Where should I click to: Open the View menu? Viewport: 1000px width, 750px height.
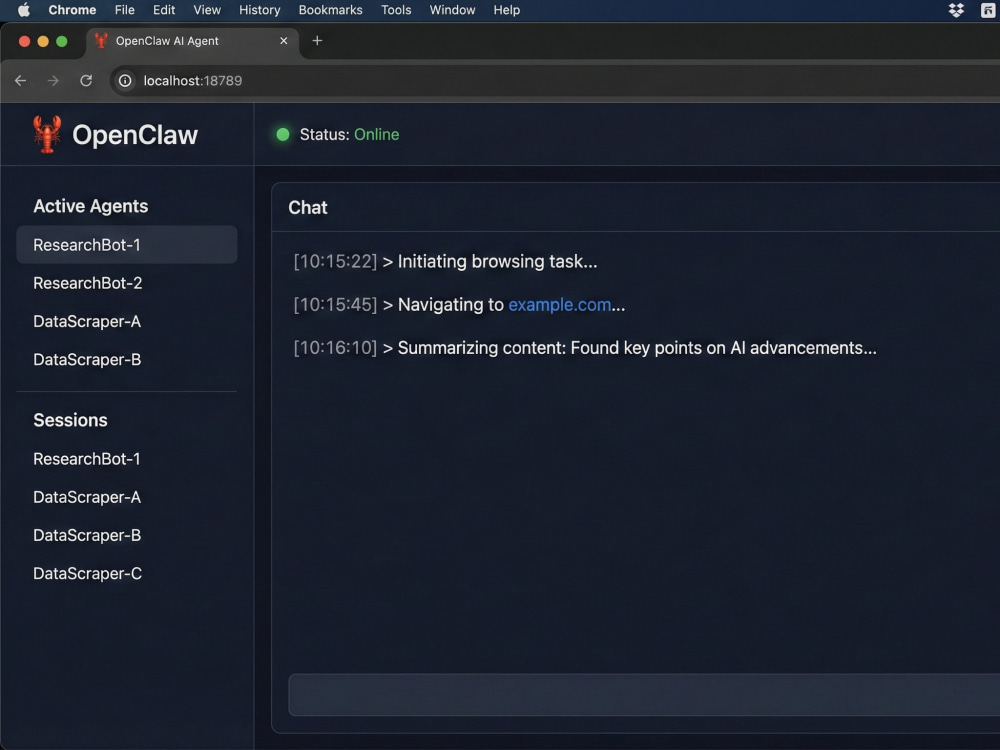pyautogui.click(x=207, y=10)
